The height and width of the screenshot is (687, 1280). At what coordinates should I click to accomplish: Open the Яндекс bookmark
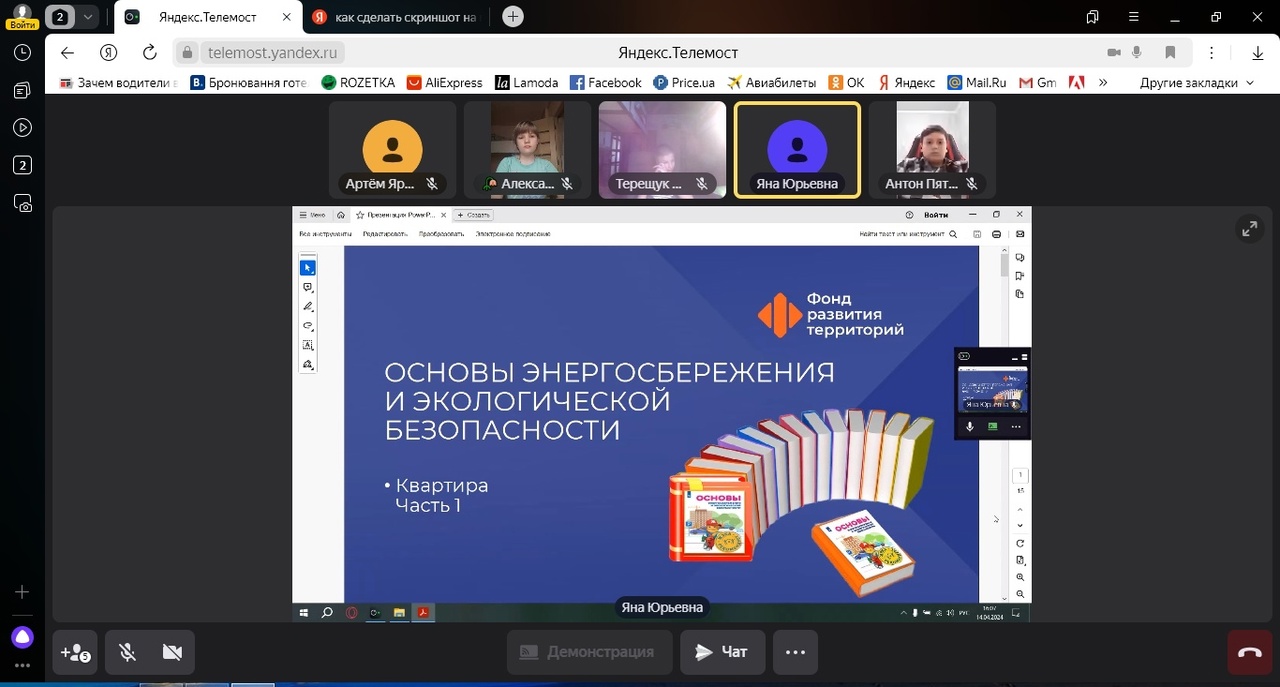click(x=906, y=83)
